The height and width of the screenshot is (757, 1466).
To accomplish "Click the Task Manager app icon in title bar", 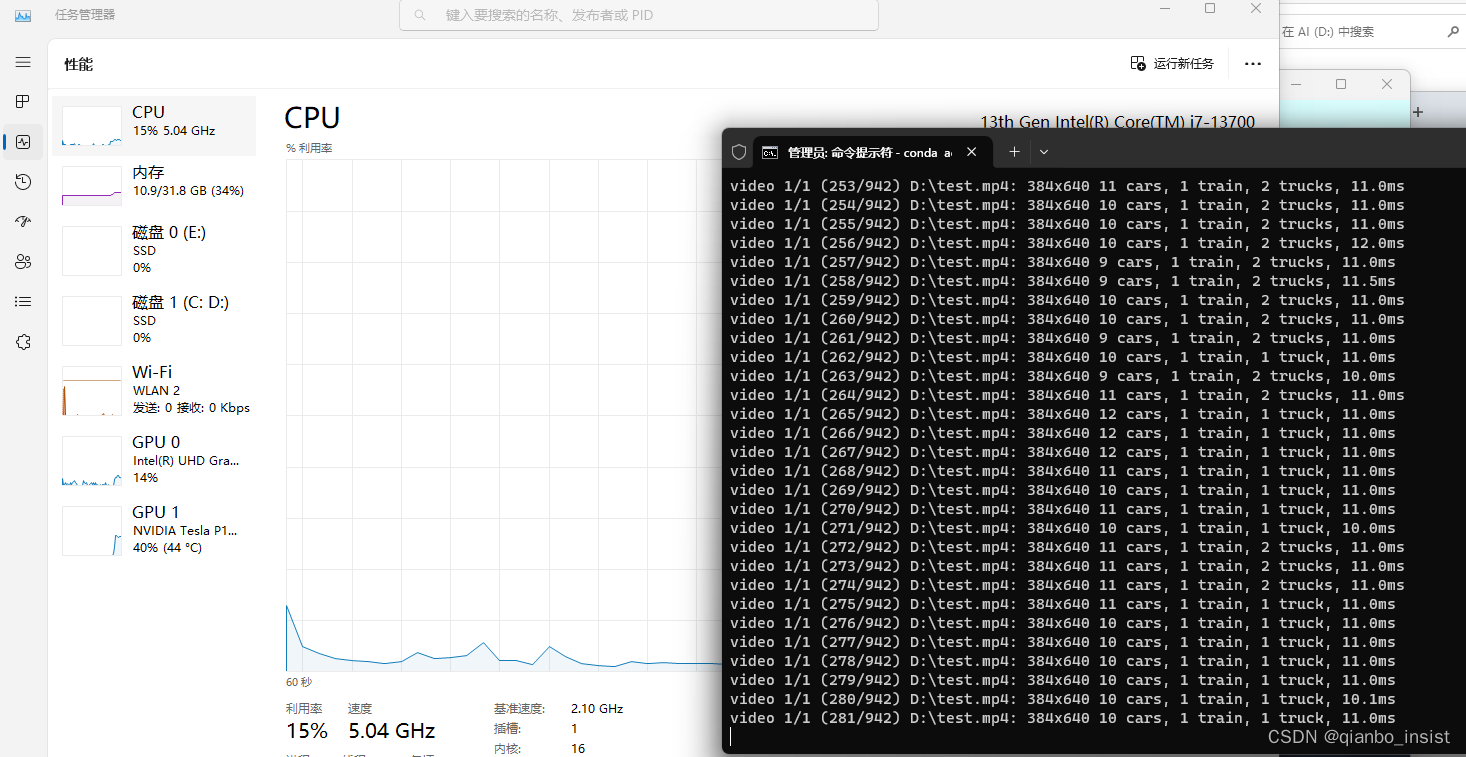I will [x=23, y=15].
